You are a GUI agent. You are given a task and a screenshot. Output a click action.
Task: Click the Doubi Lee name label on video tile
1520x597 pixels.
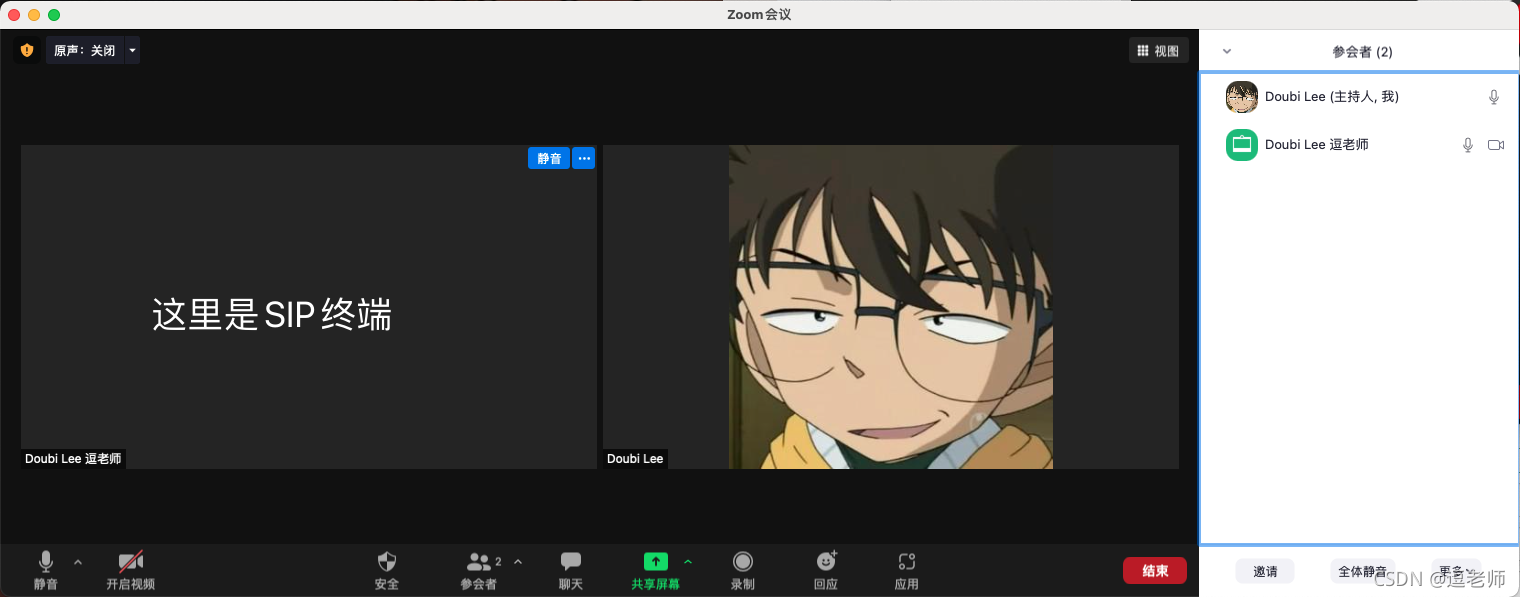coord(635,459)
